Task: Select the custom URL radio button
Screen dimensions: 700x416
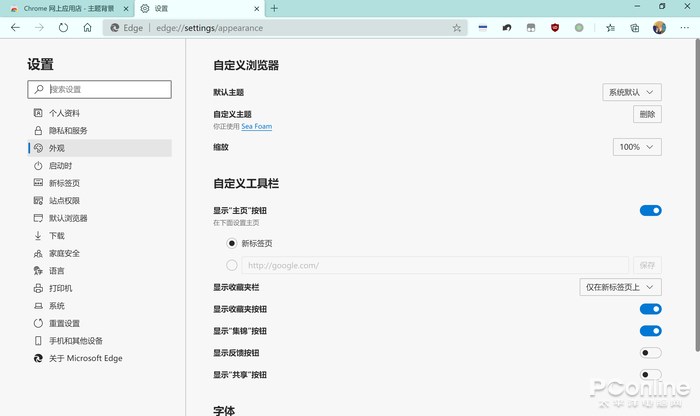Action: tap(232, 265)
